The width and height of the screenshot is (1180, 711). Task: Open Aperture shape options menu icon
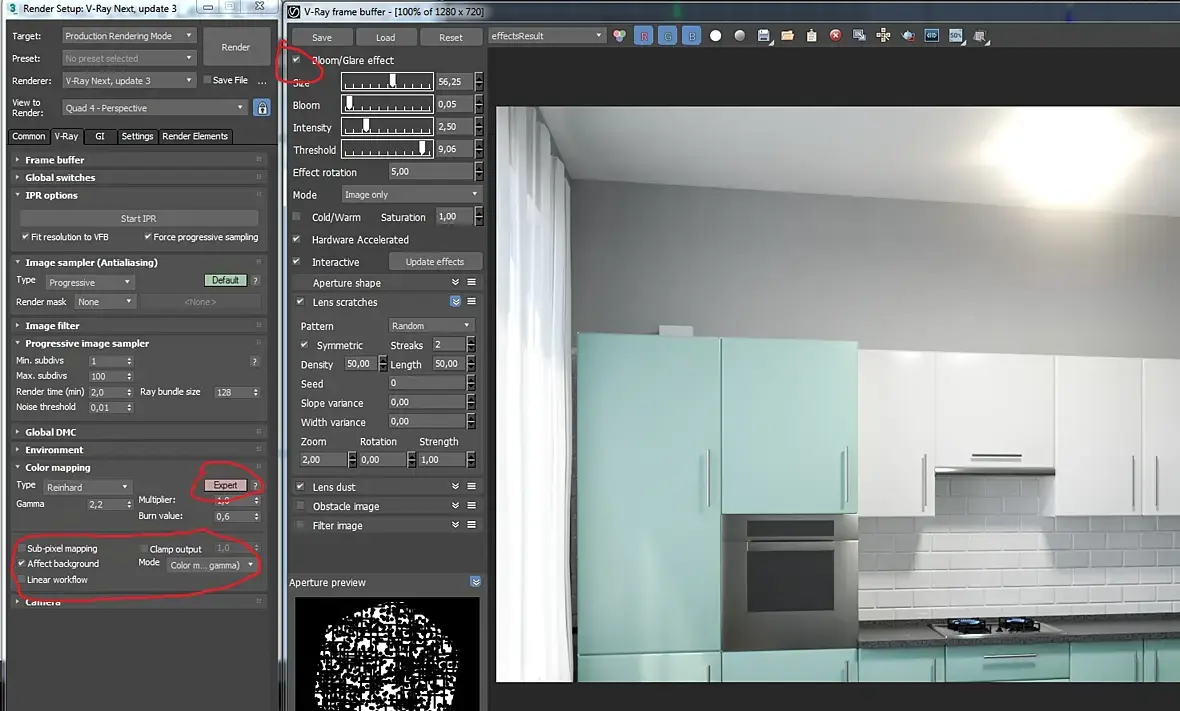tap(472, 282)
